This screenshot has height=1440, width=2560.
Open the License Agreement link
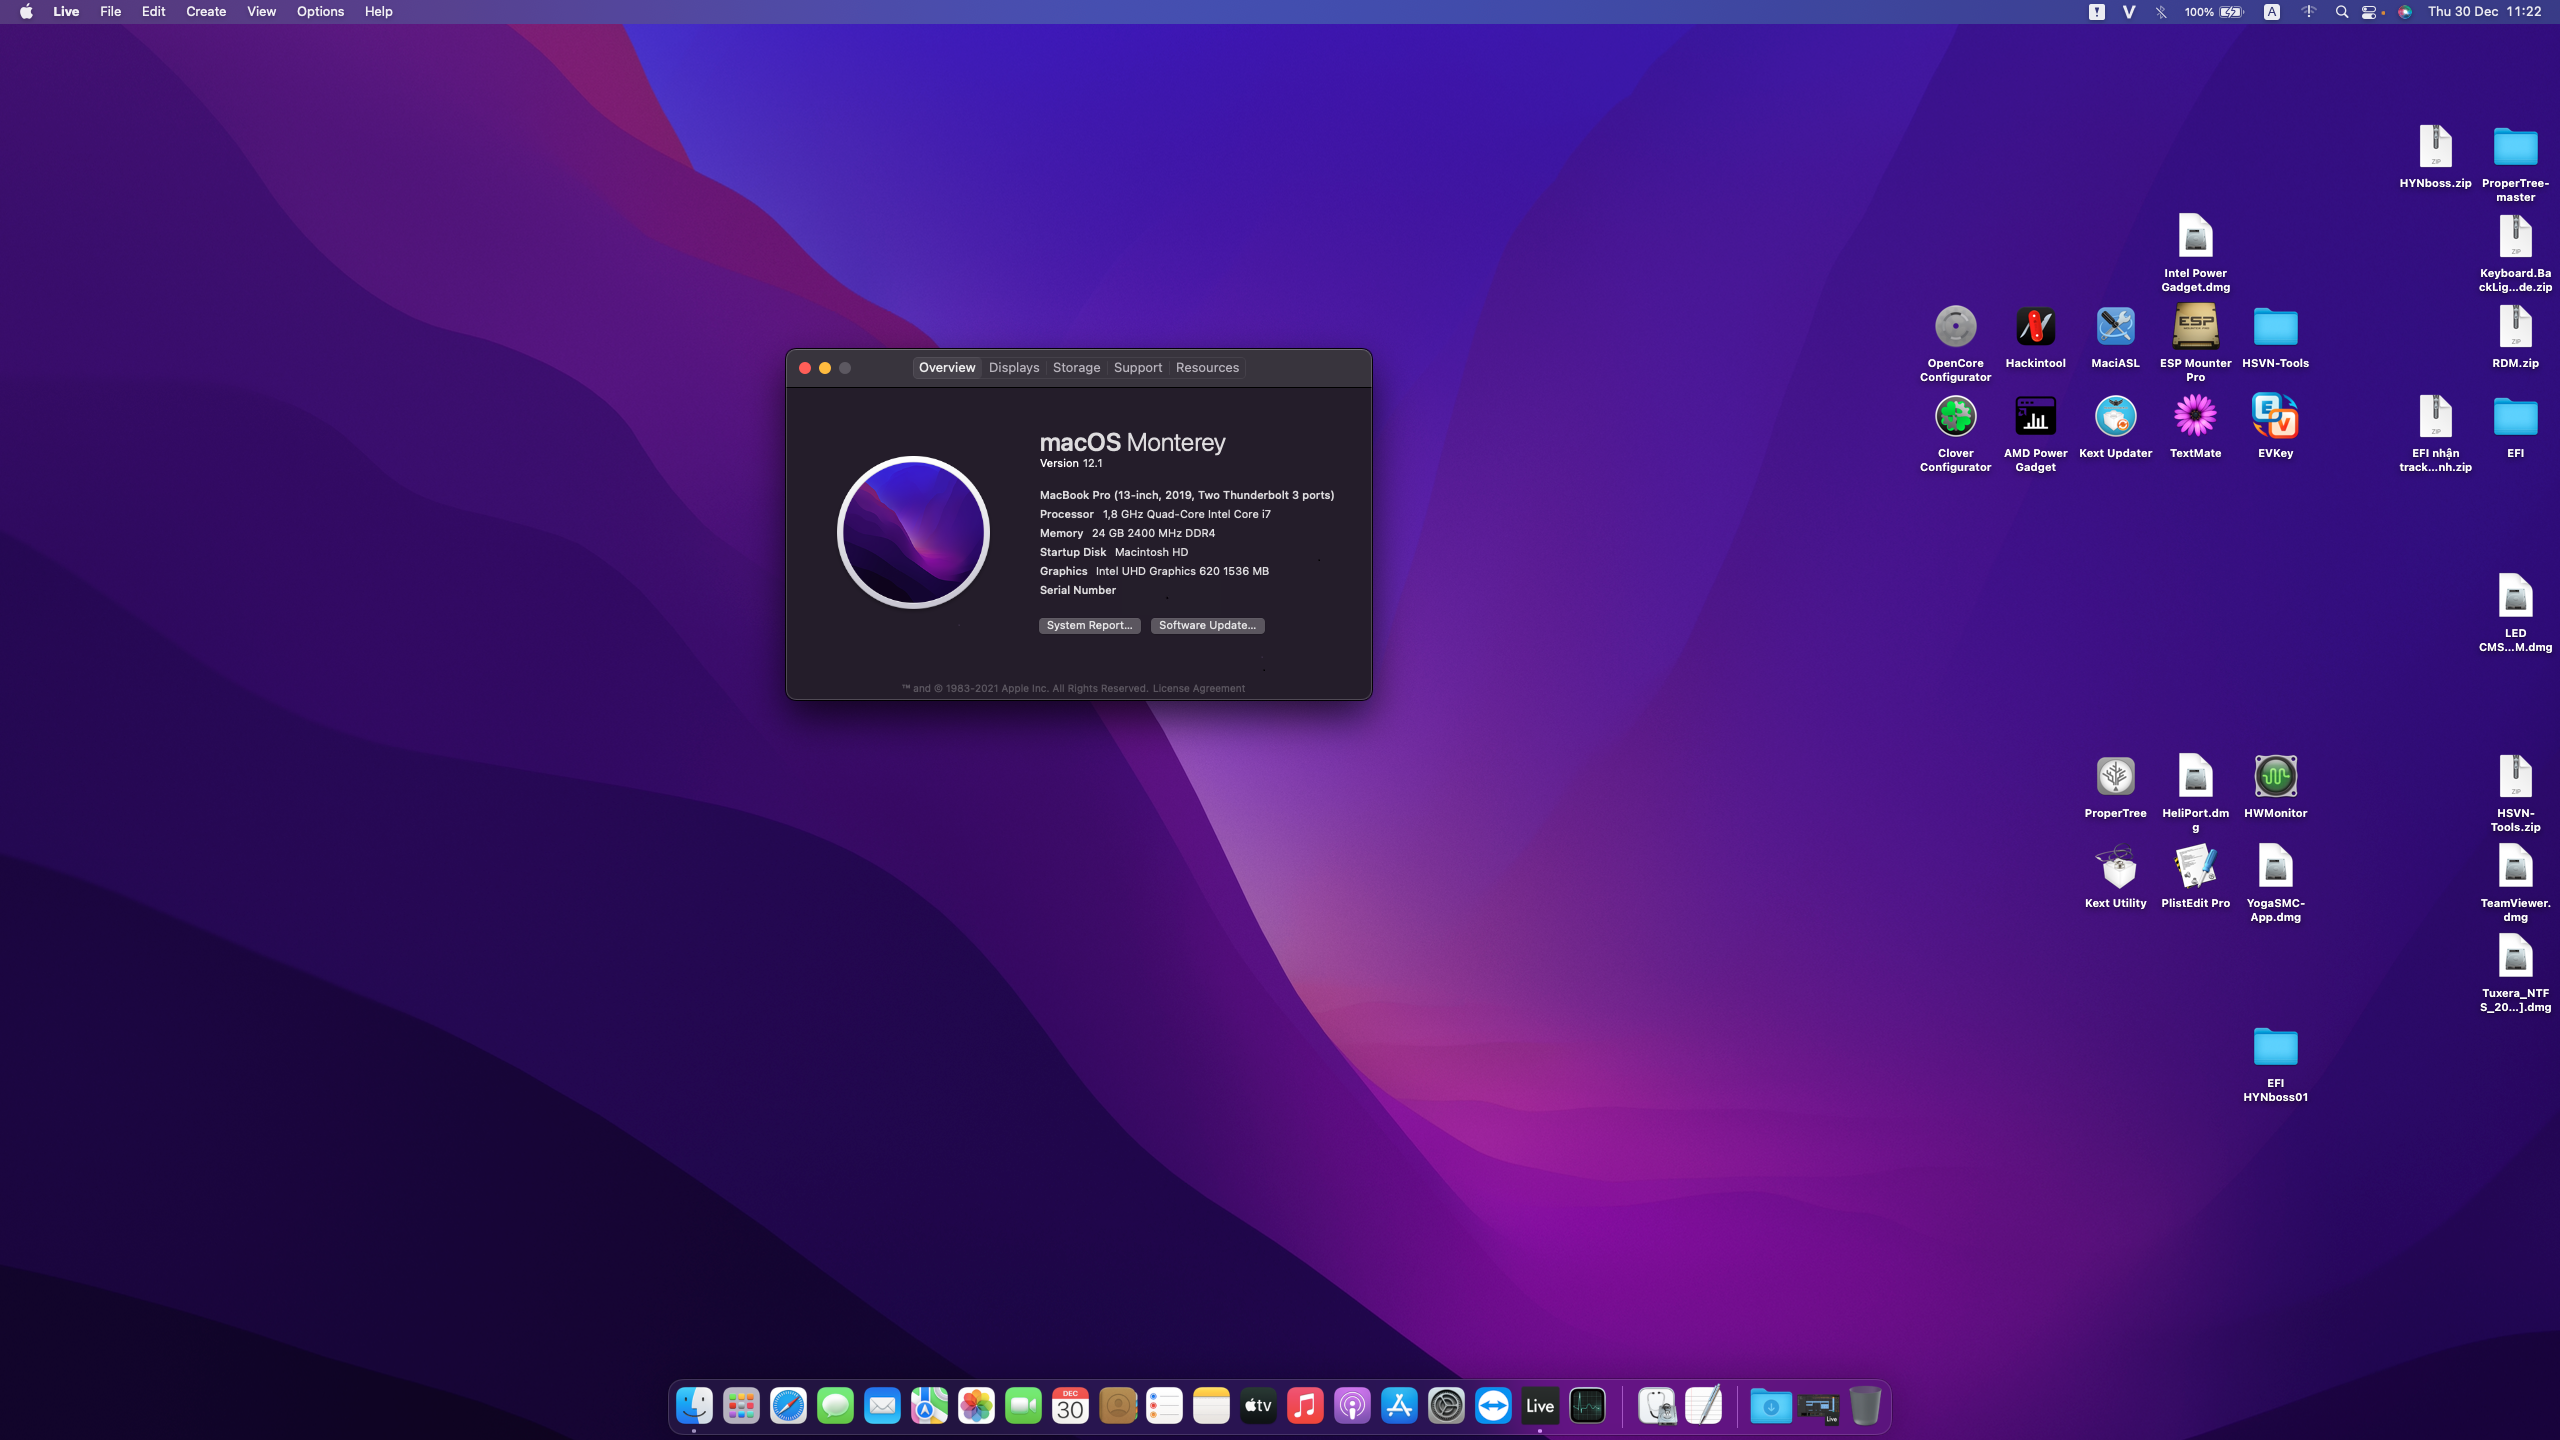[x=1198, y=689]
